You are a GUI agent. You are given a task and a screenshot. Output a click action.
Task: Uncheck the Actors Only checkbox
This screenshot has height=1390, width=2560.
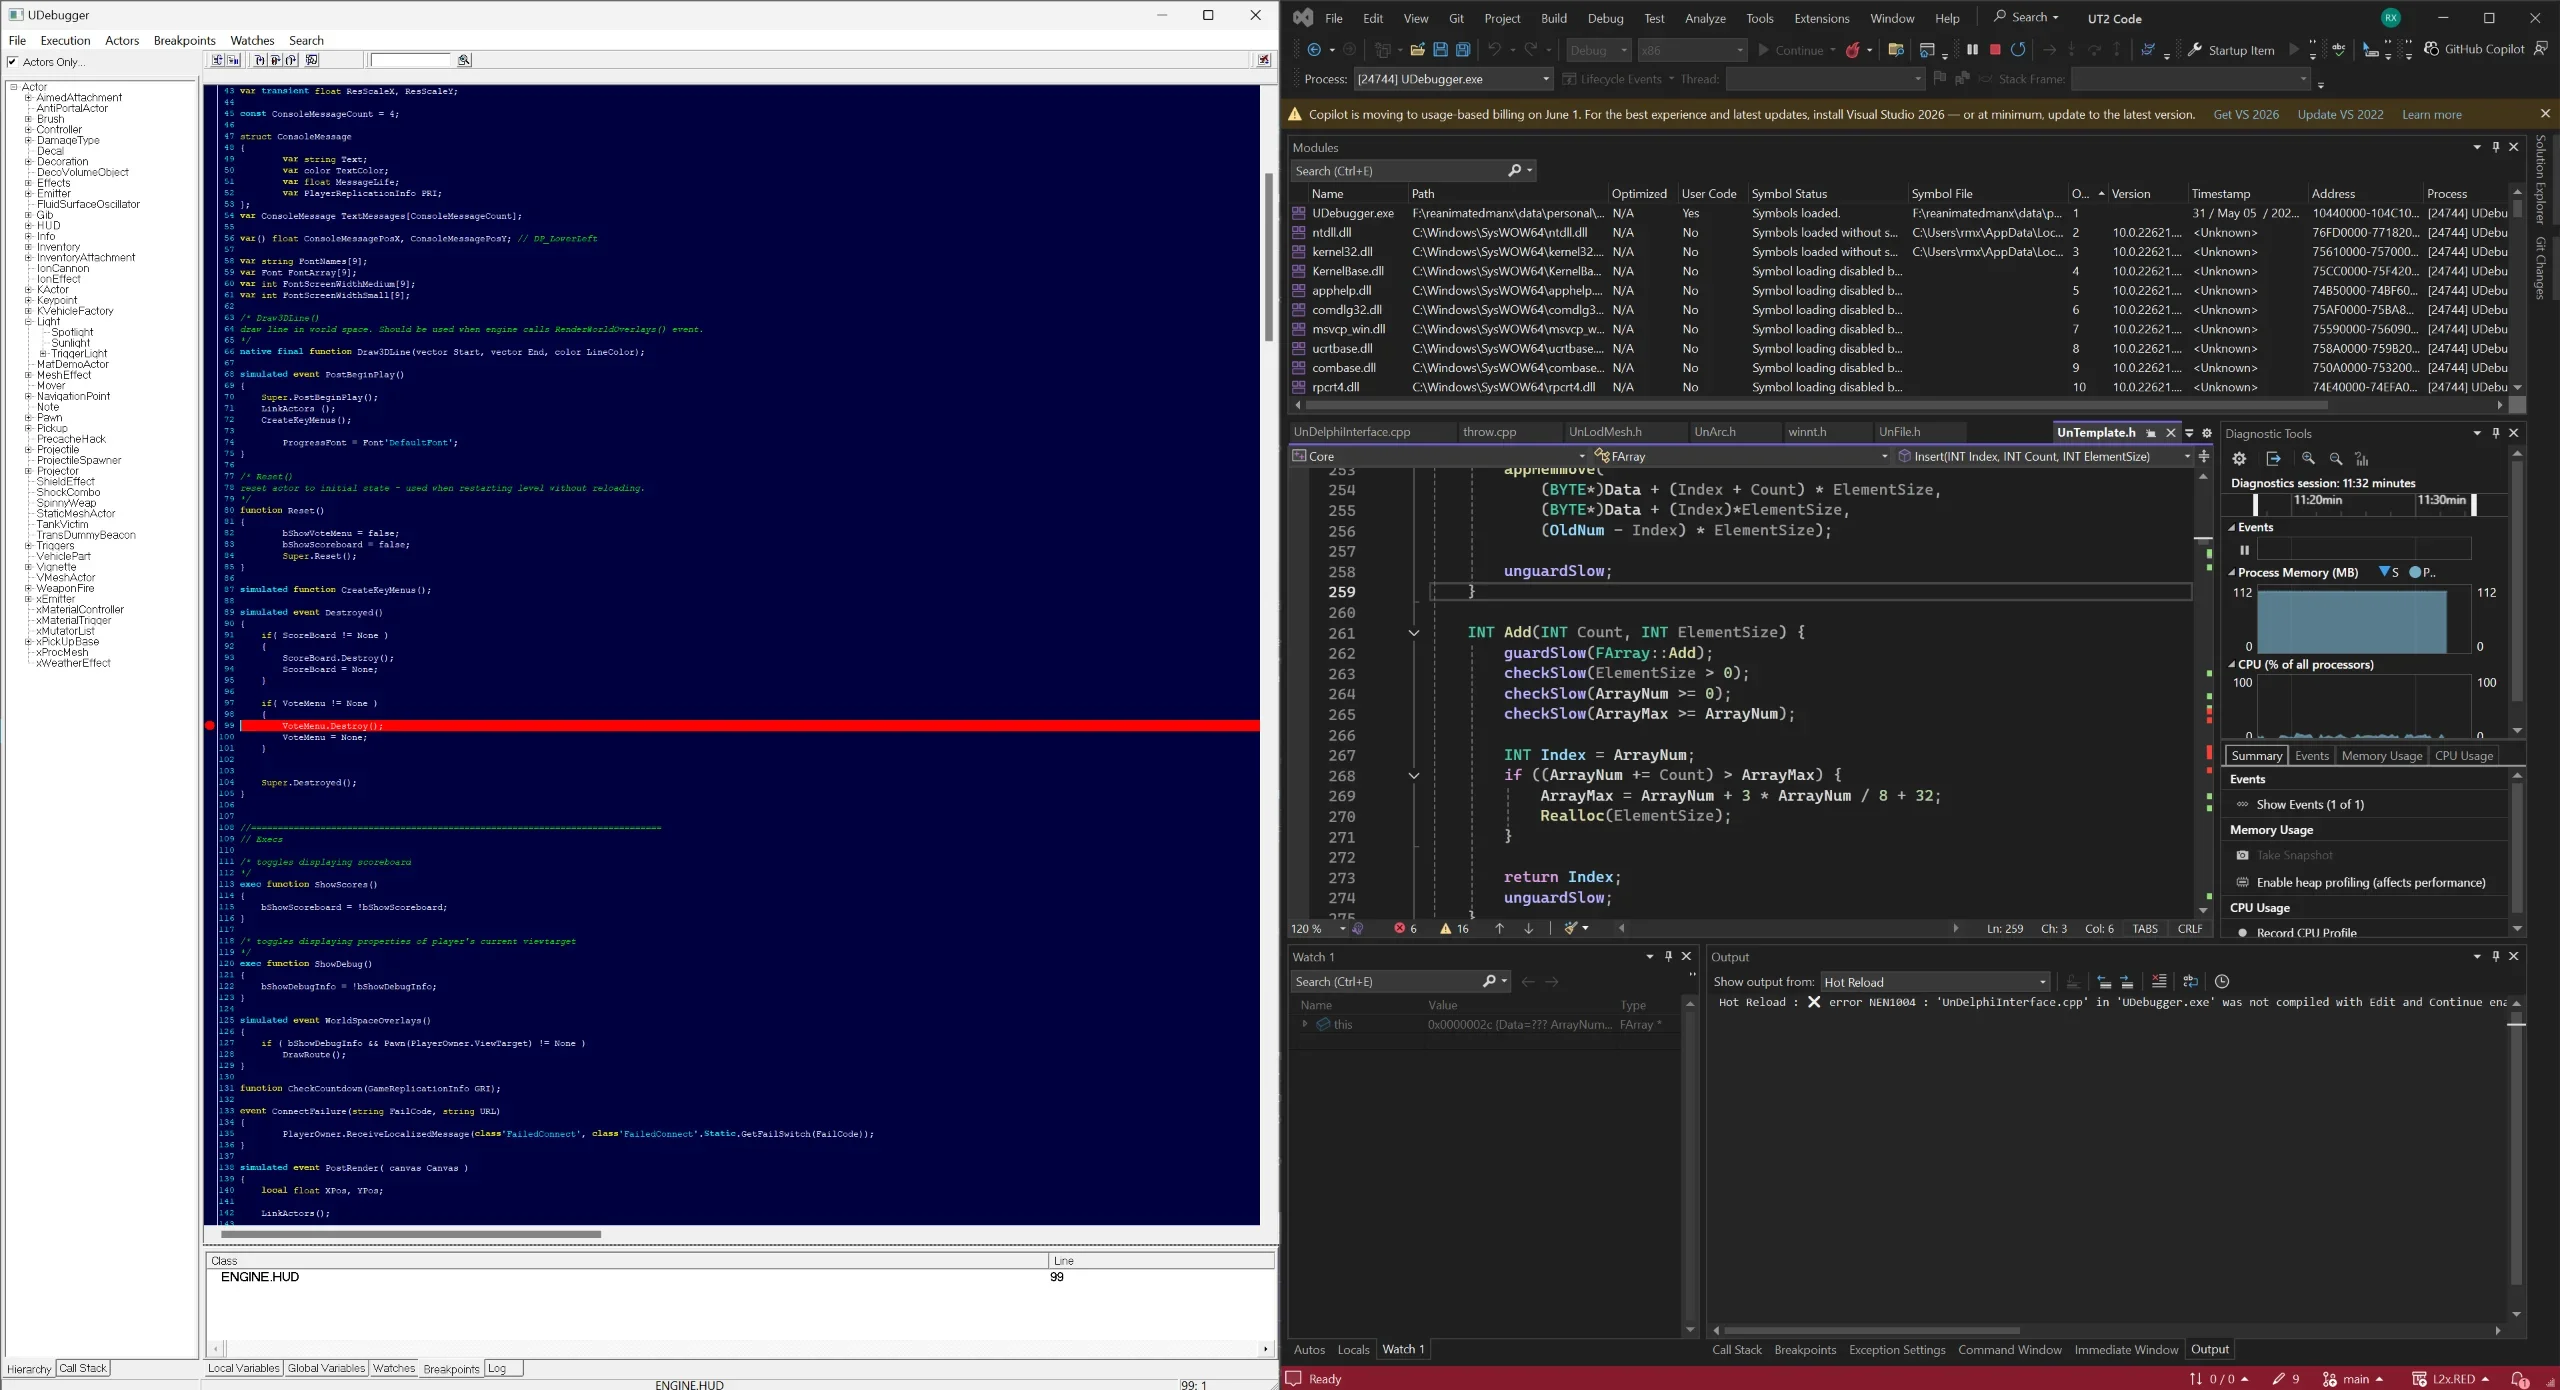13,62
